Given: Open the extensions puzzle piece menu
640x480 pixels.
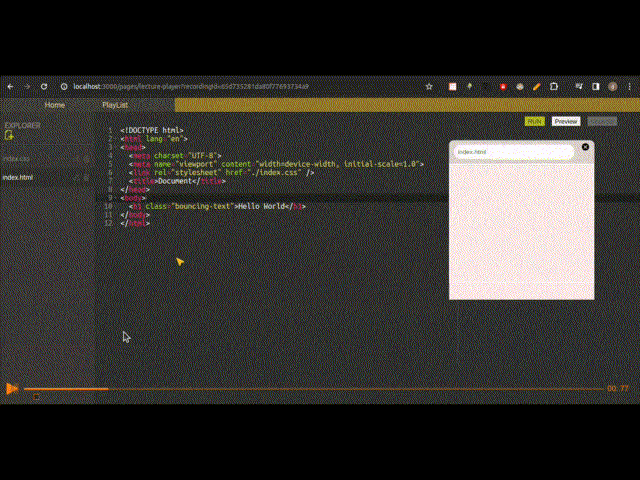Looking at the screenshot, I should pyautogui.click(x=554, y=87).
